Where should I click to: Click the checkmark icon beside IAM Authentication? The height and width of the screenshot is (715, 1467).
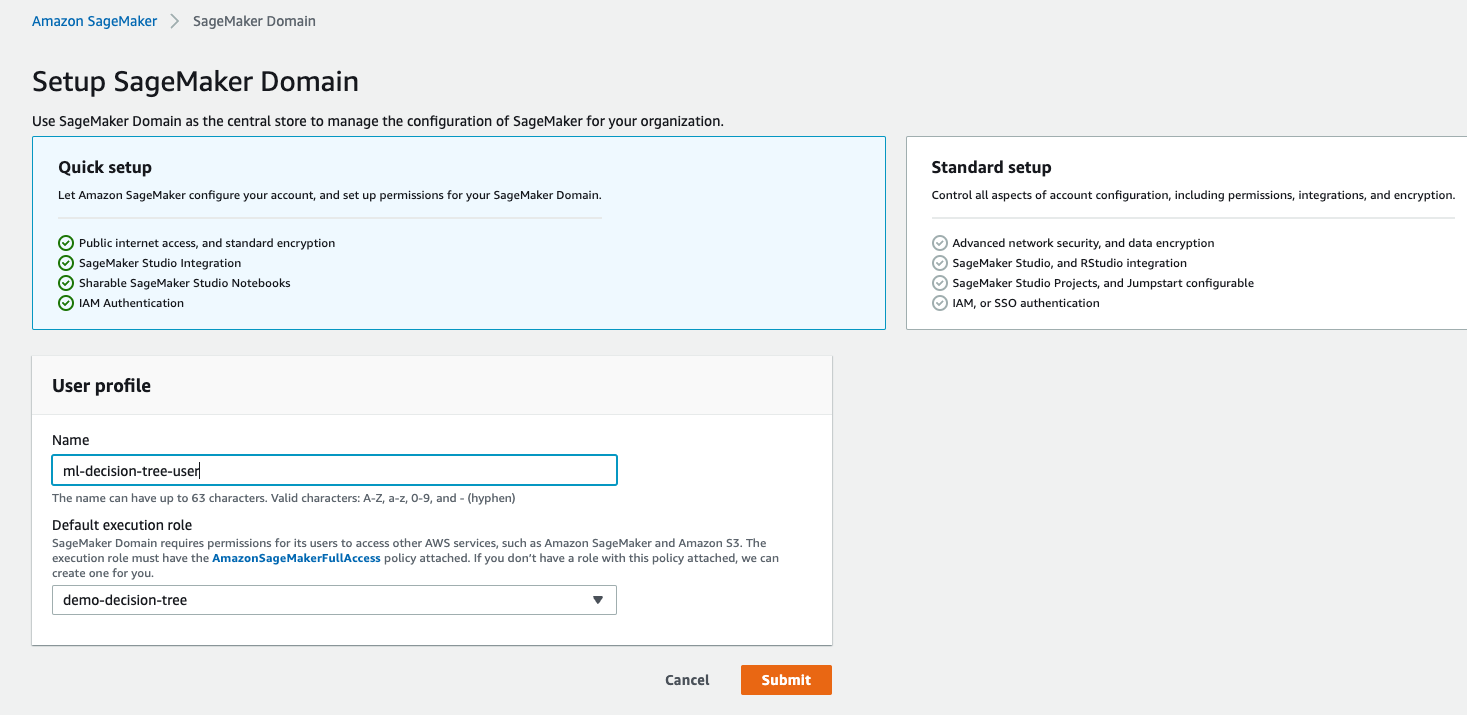[66, 302]
